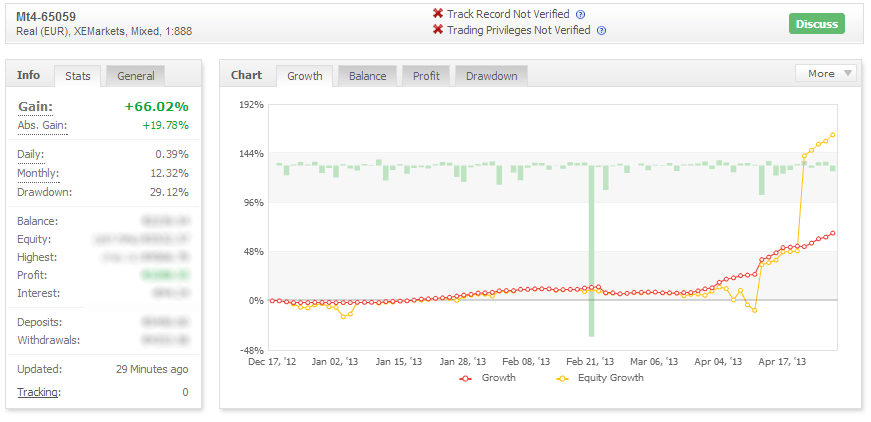Click the Mt4-65059 account title
The height and width of the screenshot is (422, 871).
47,16
